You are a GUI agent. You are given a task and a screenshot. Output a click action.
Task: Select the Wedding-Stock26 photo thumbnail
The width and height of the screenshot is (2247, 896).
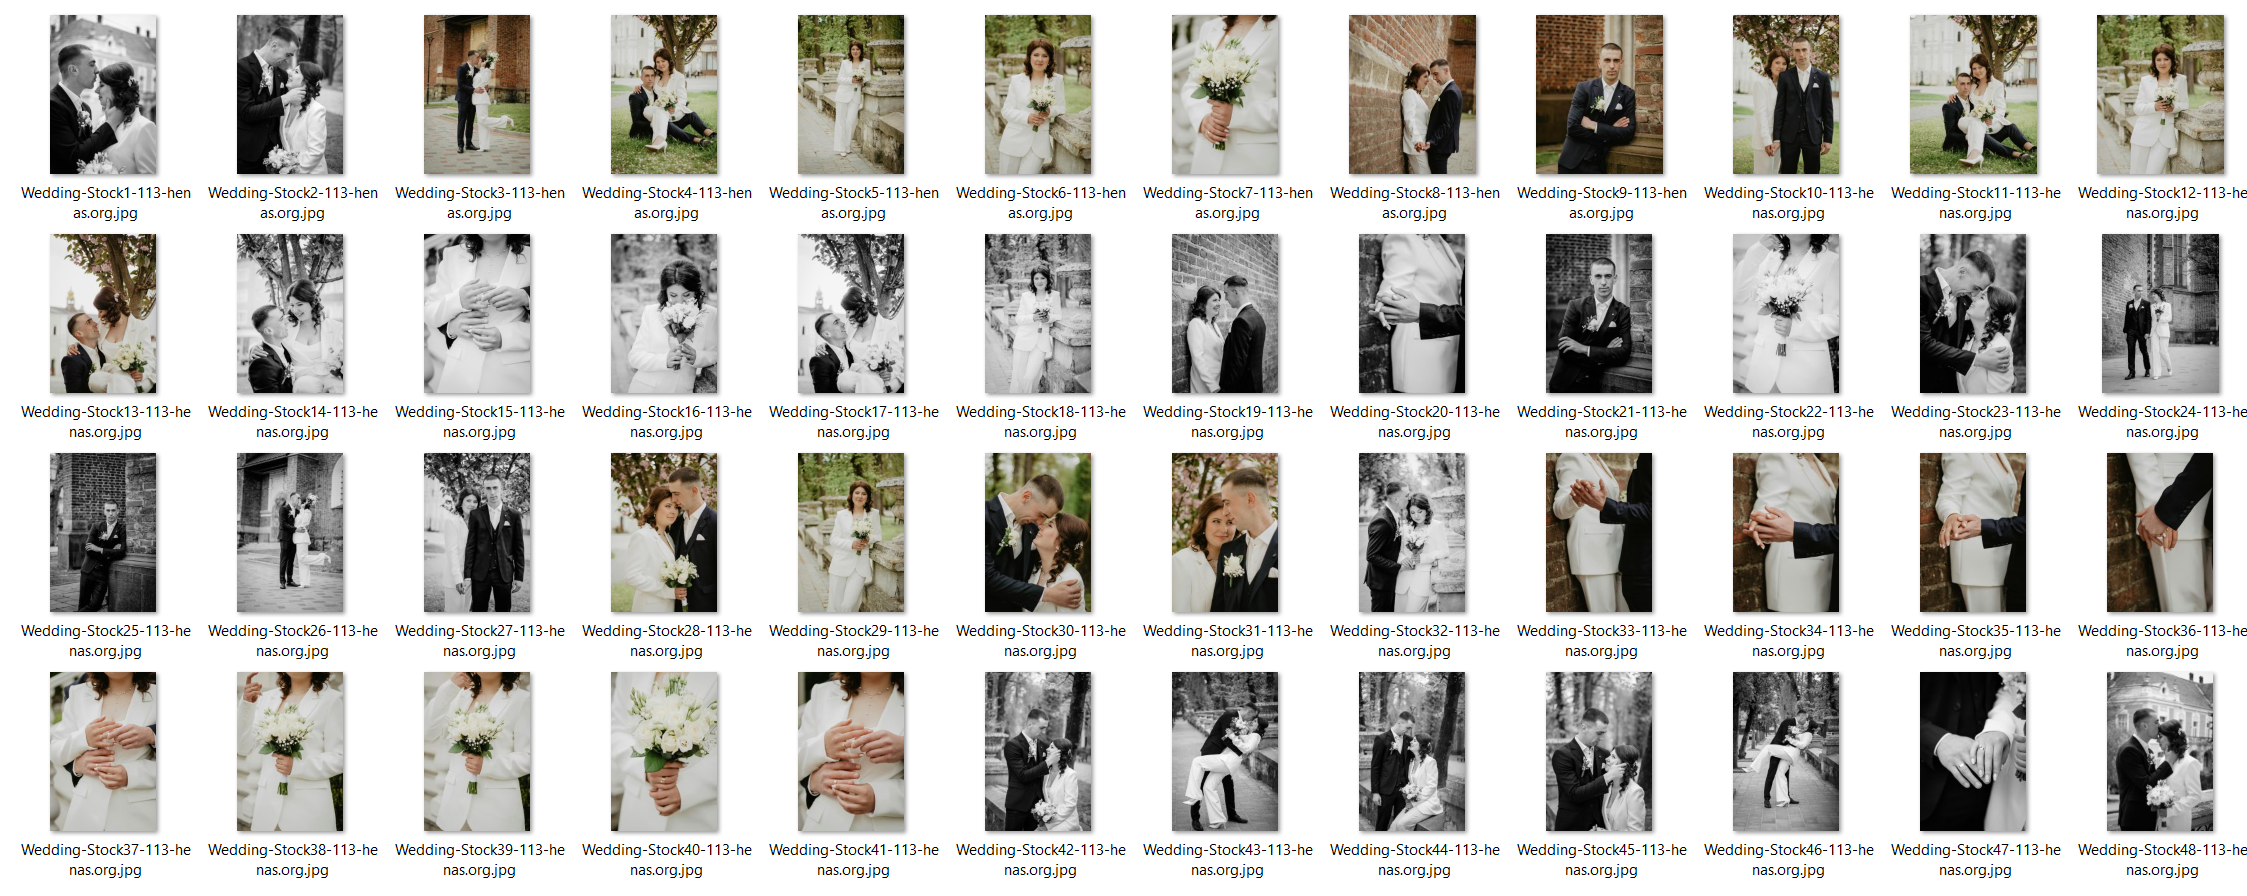(x=291, y=532)
